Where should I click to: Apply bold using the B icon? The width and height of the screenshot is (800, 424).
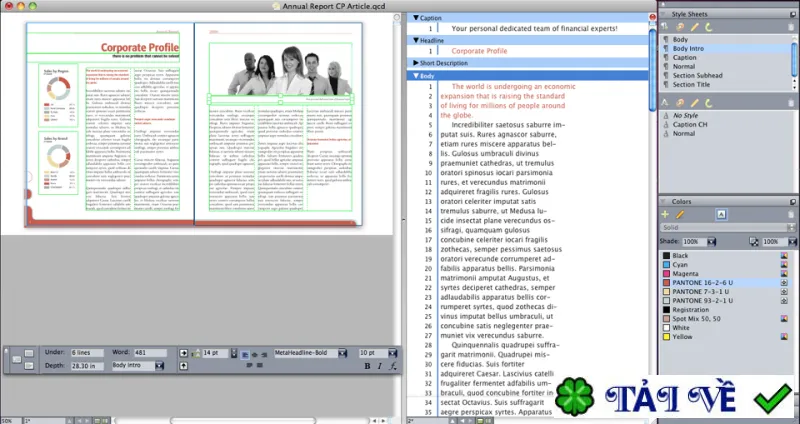367,366
